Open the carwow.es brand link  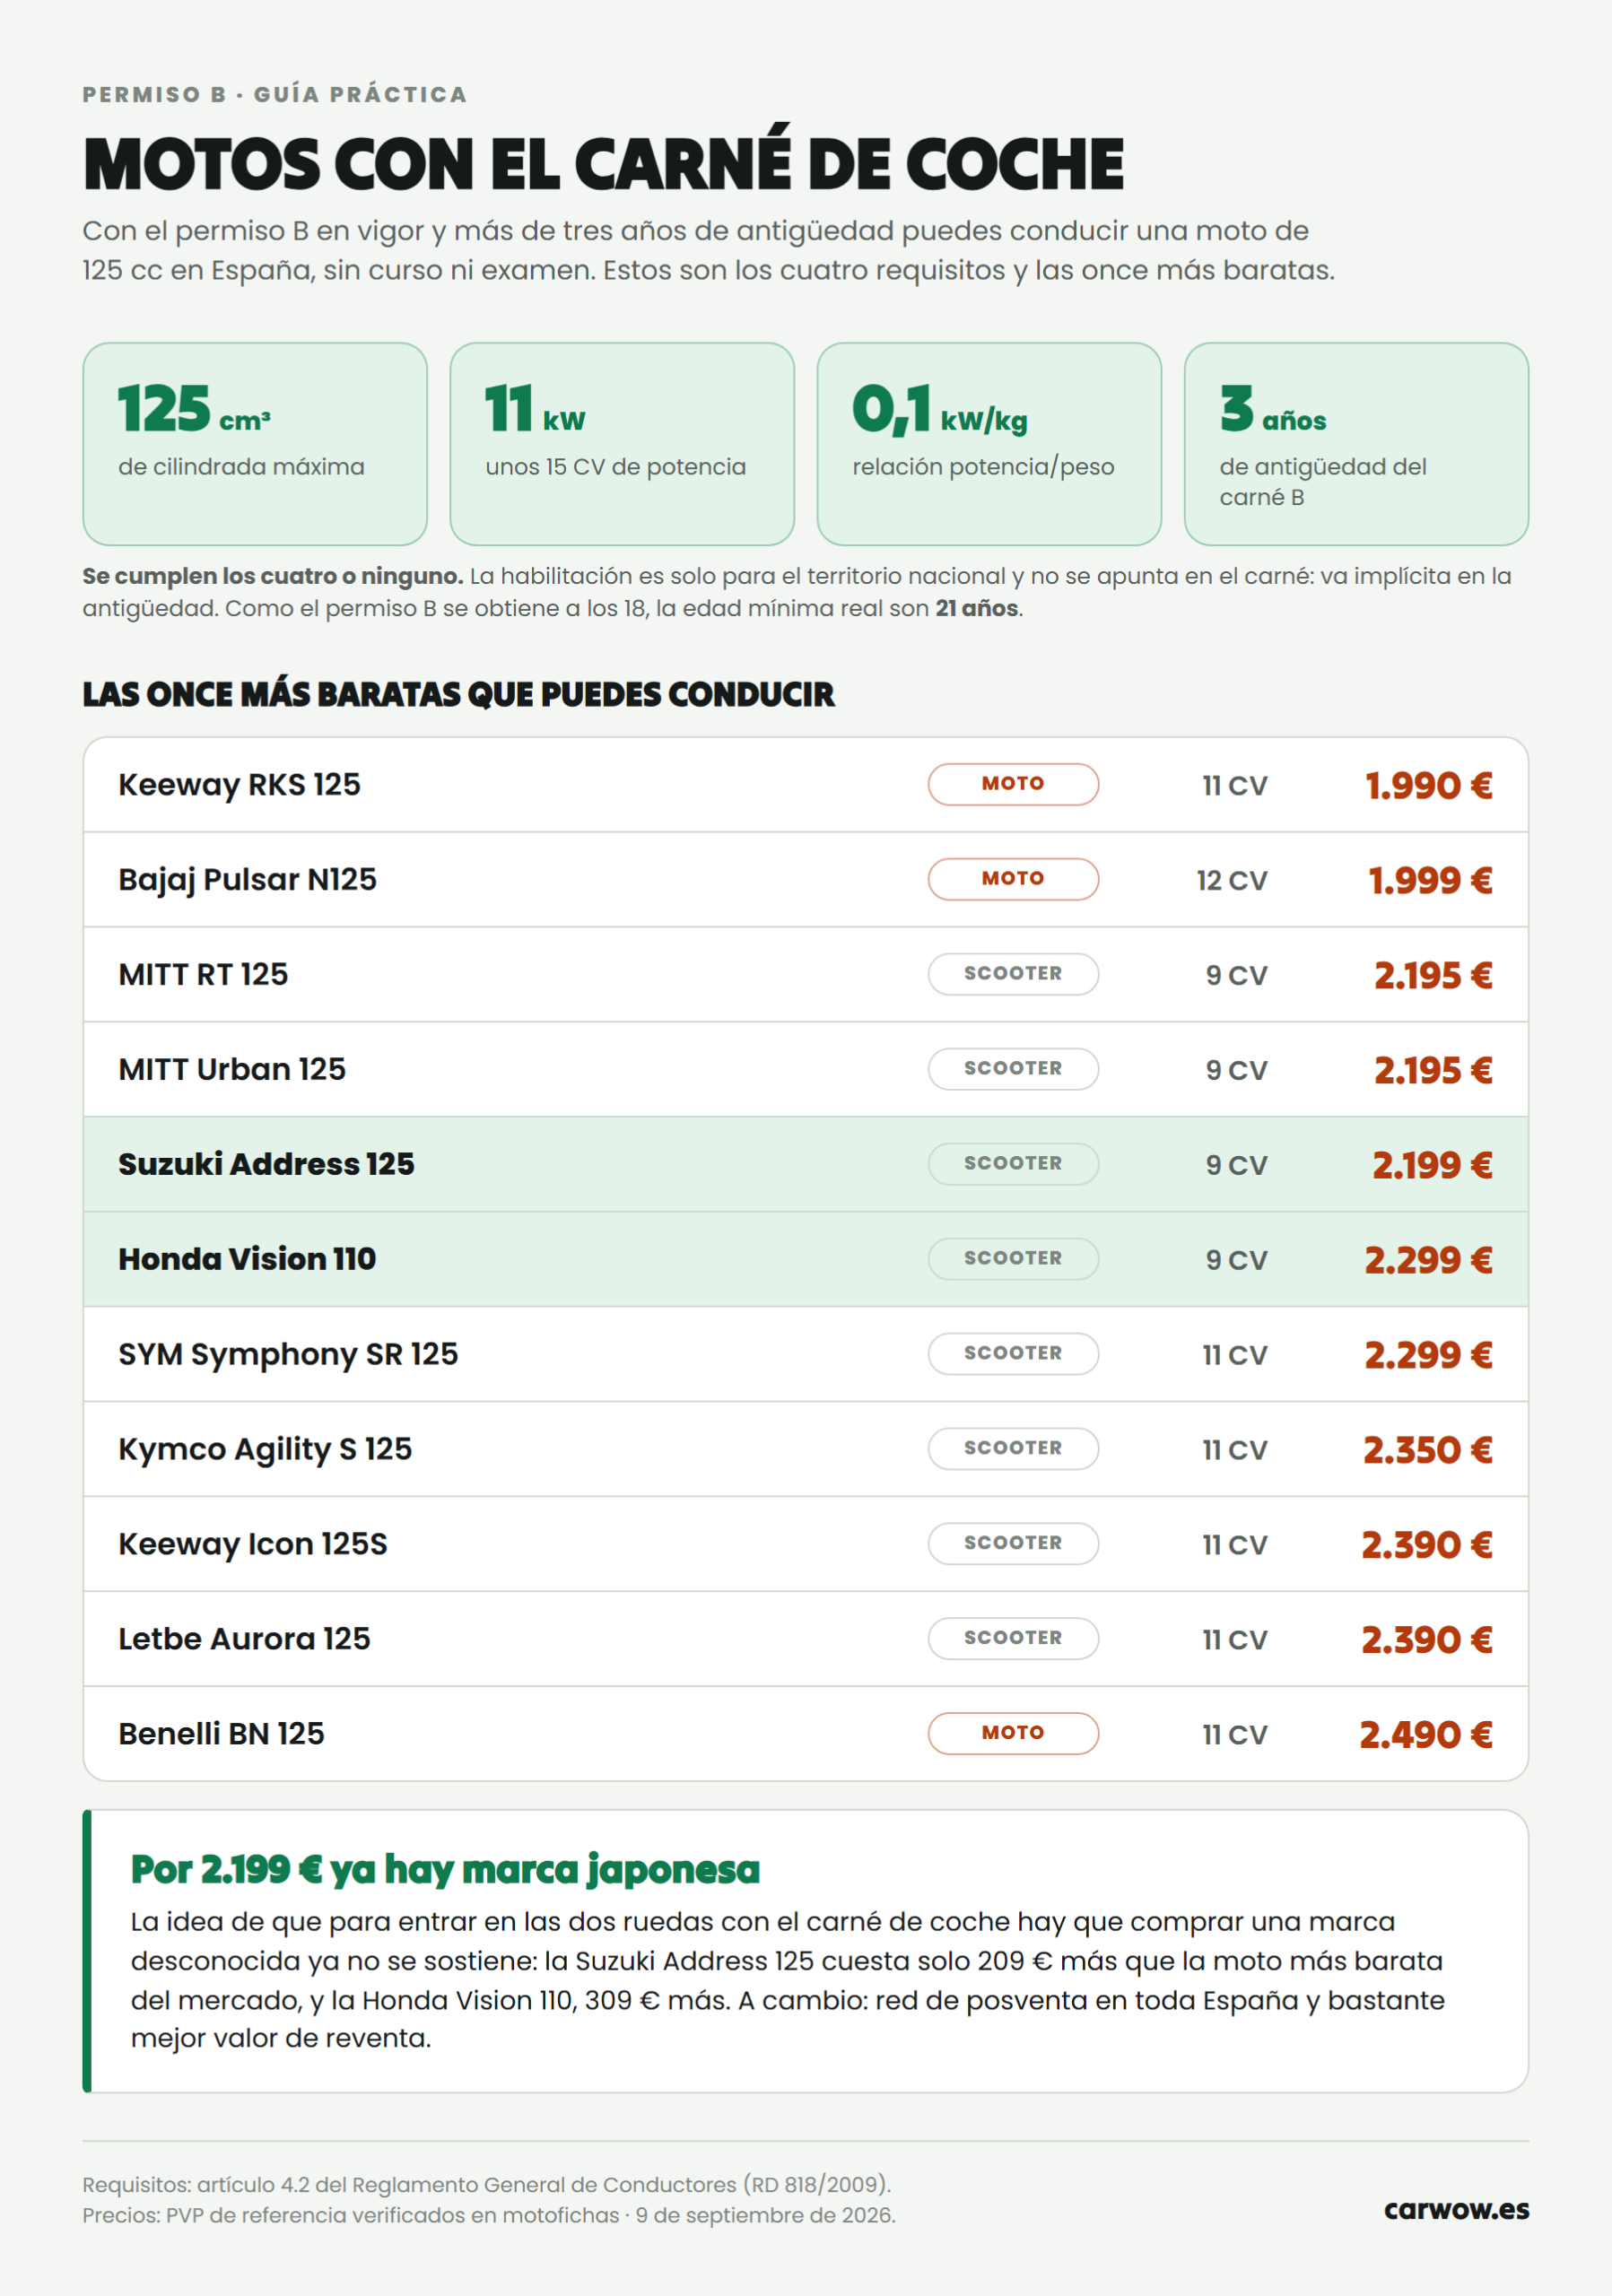[x=1456, y=2210]
